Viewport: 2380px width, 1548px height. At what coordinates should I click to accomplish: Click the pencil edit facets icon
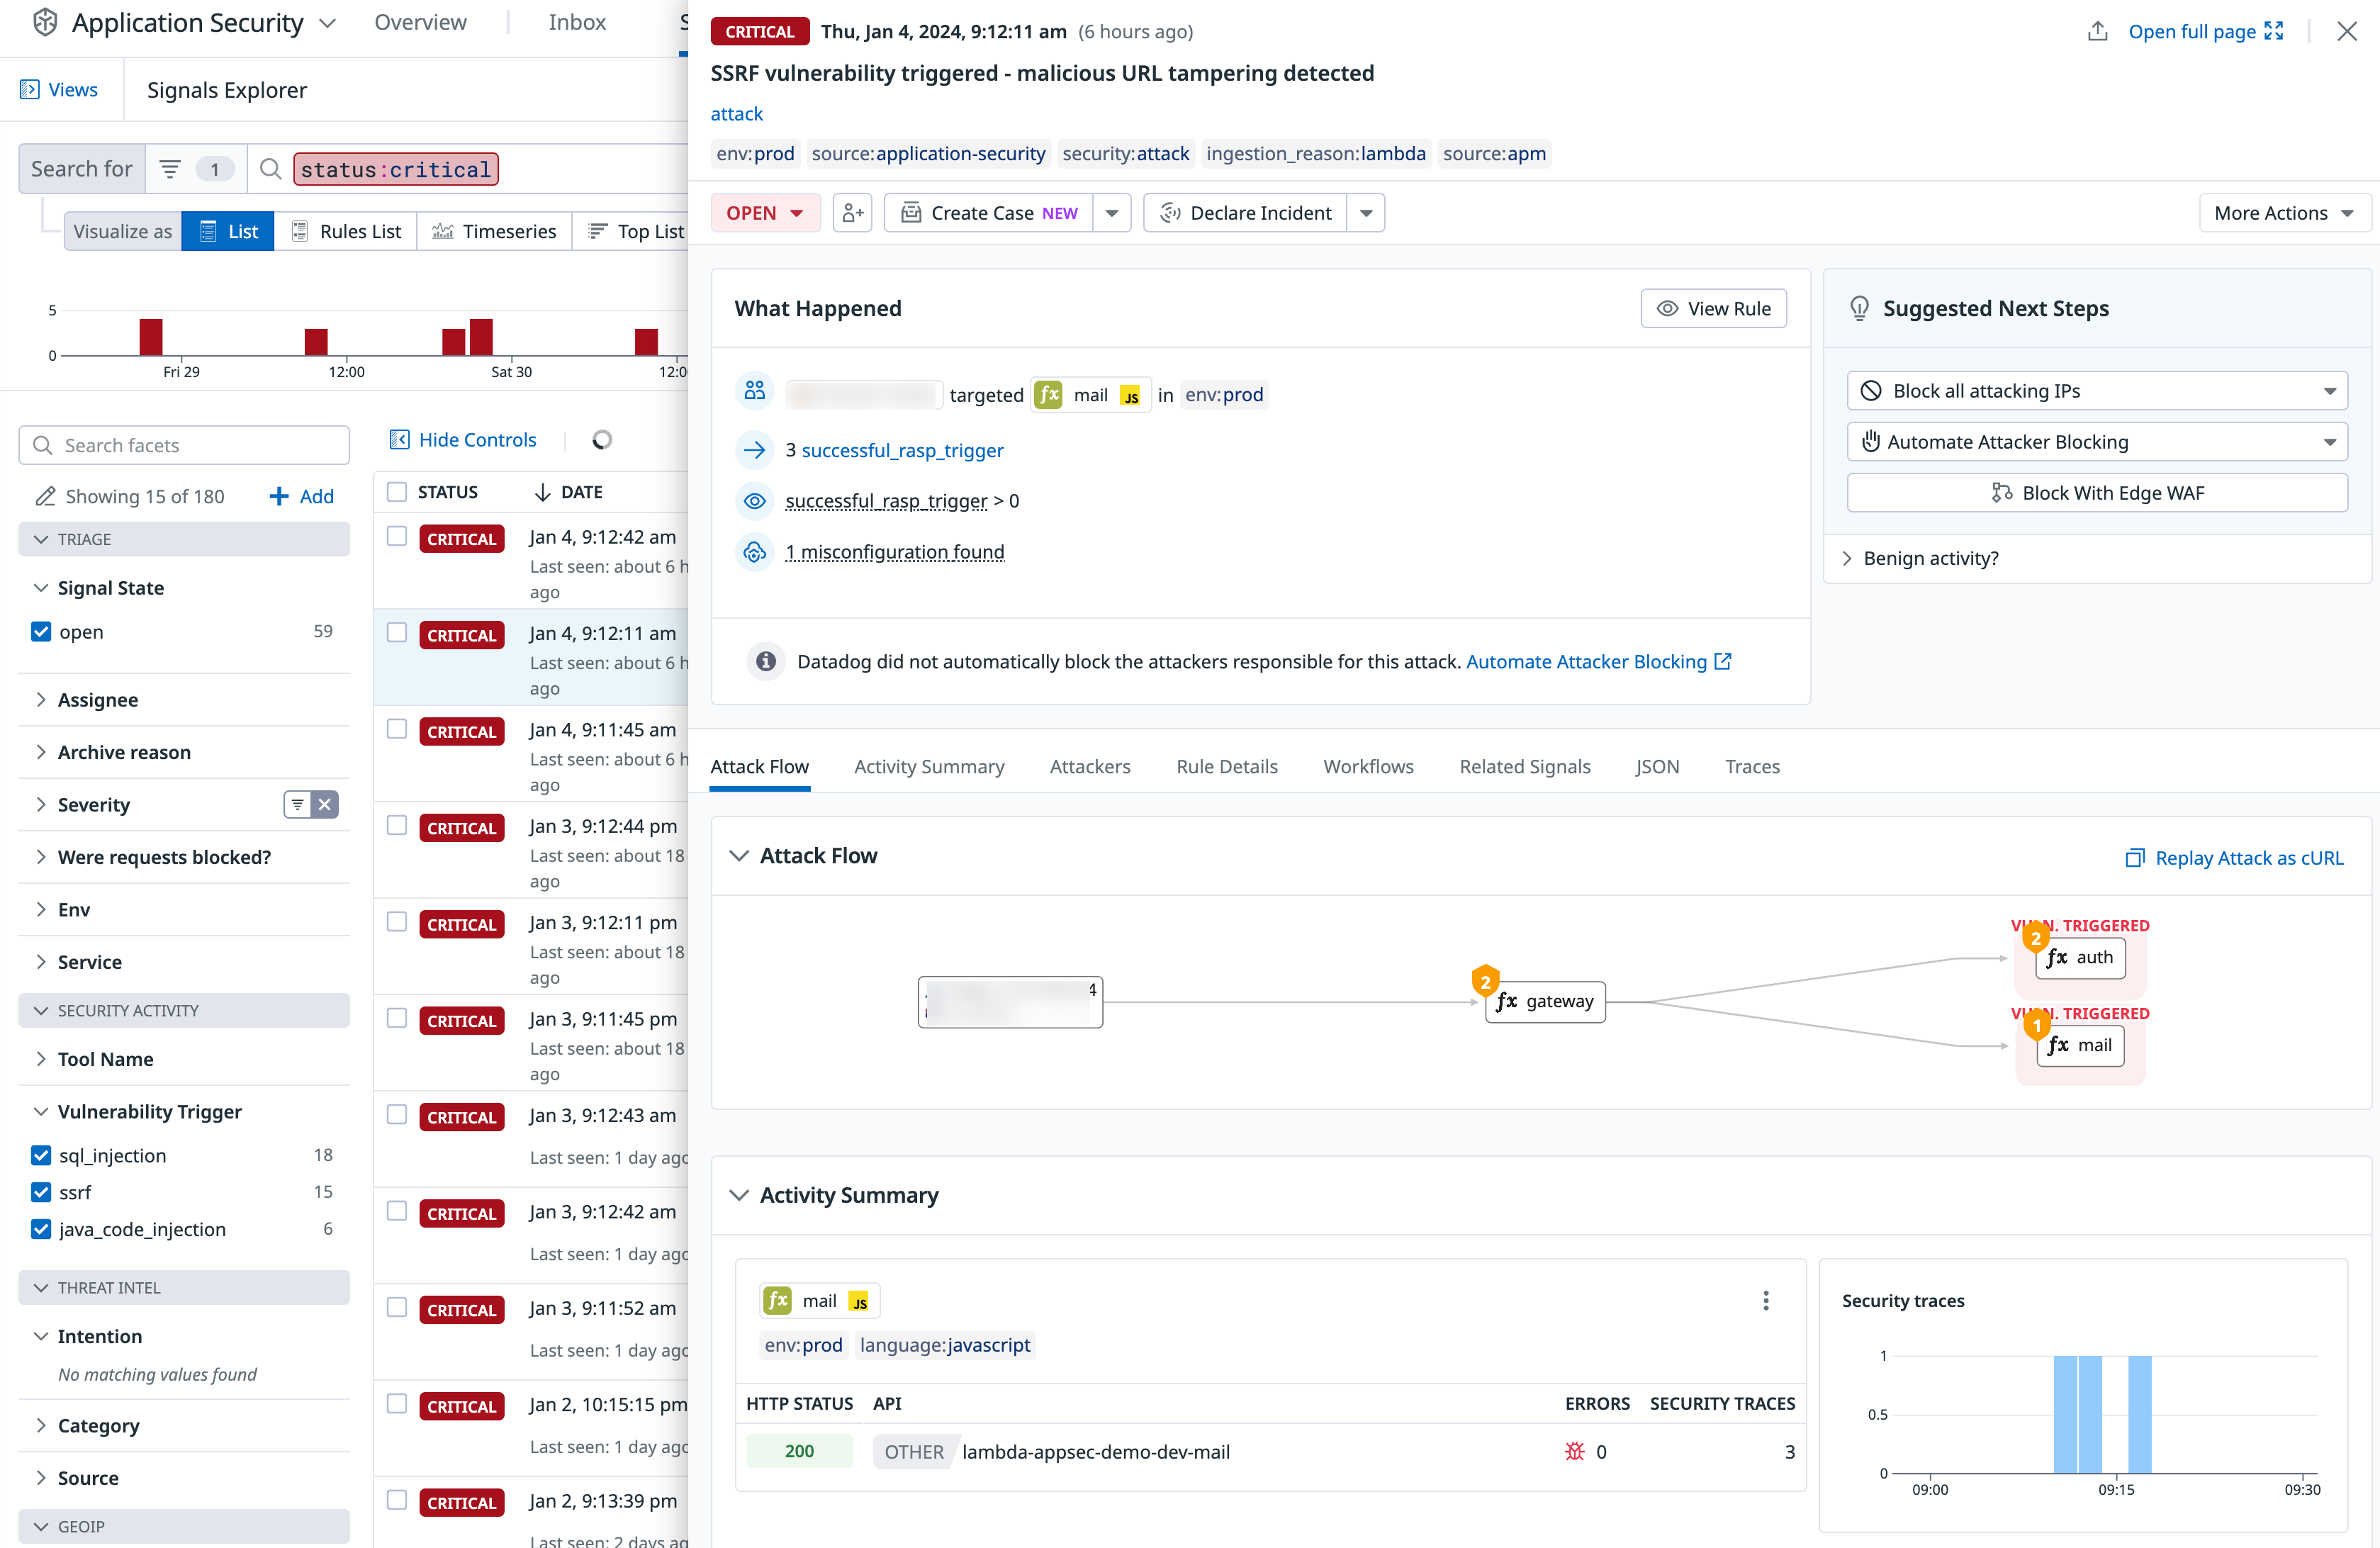[45, 496]
